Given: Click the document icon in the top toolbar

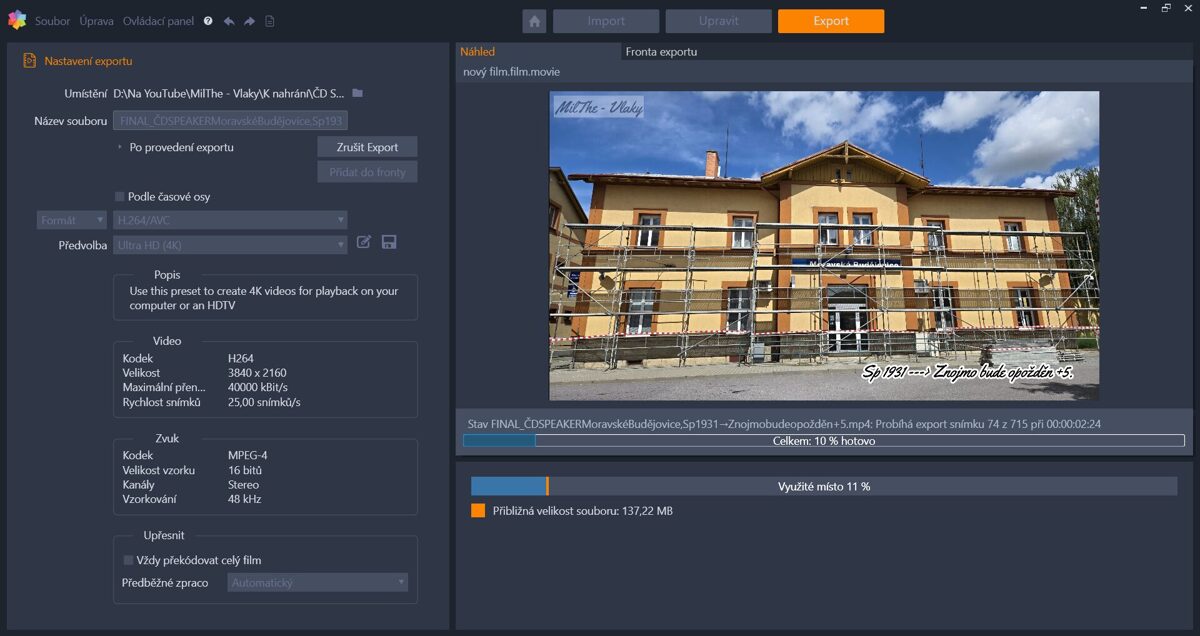Looking at the screenshot, I should 270,20.
